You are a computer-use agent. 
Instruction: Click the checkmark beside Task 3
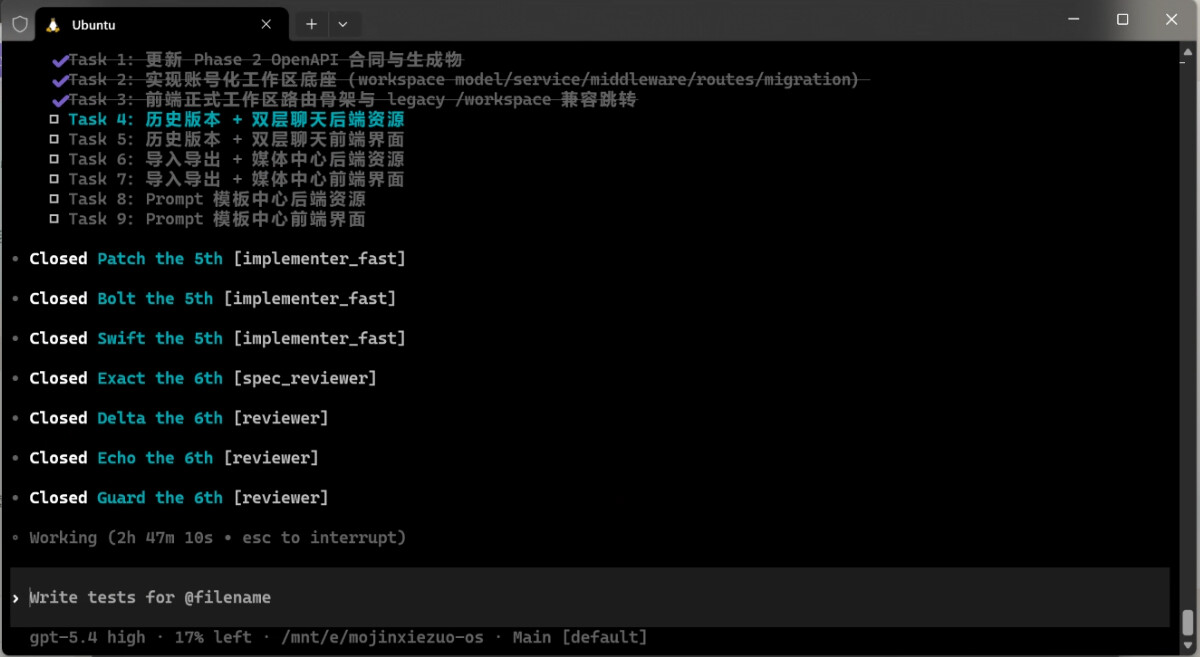(59, 100)
